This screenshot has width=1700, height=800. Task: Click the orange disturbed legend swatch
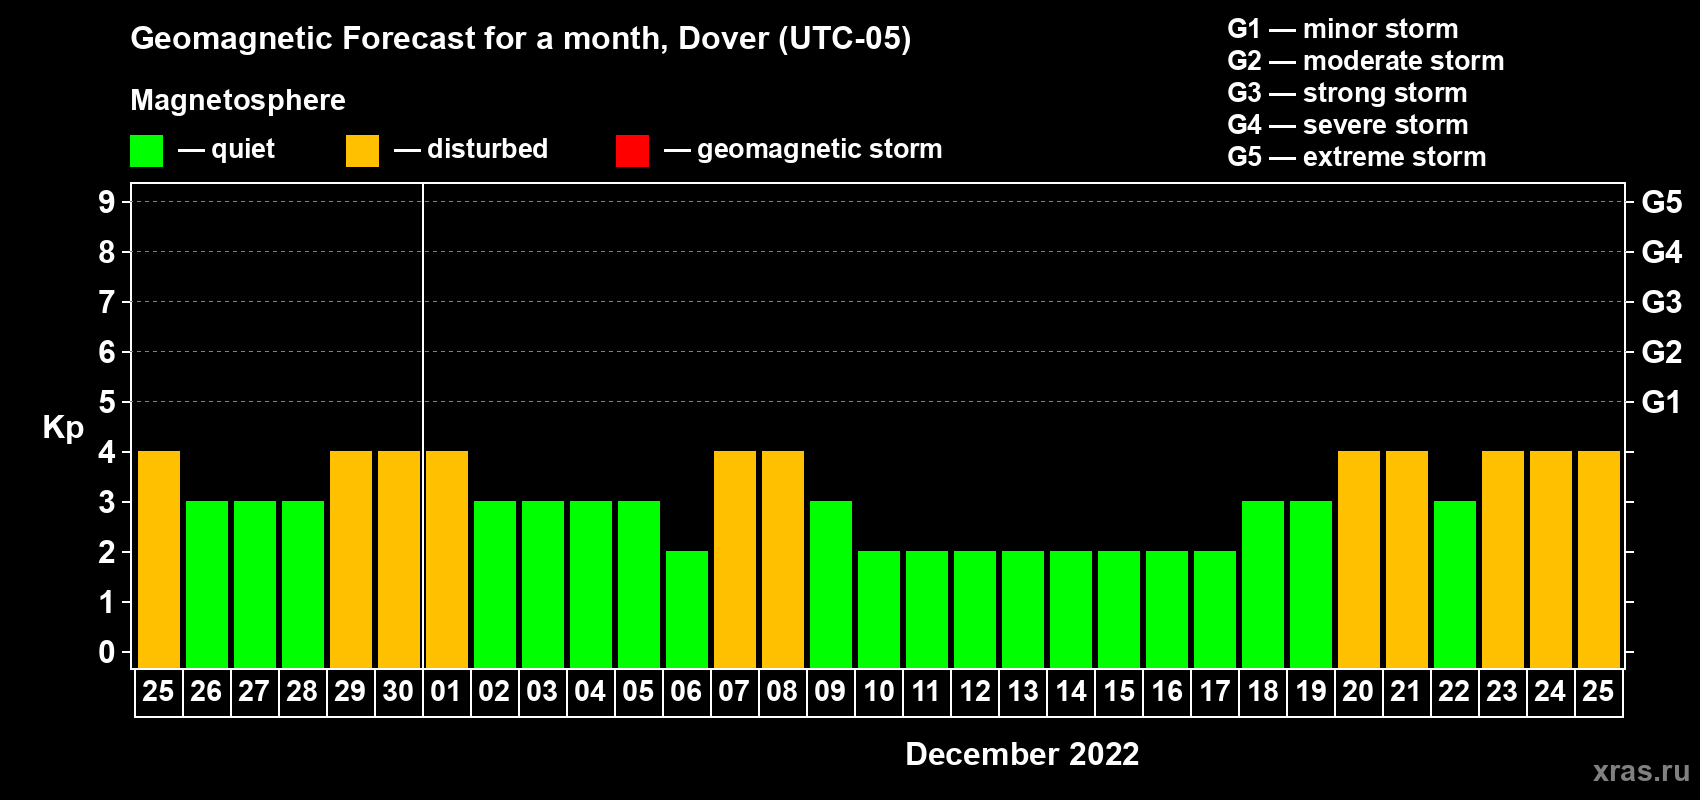click(x=362, y=151)
